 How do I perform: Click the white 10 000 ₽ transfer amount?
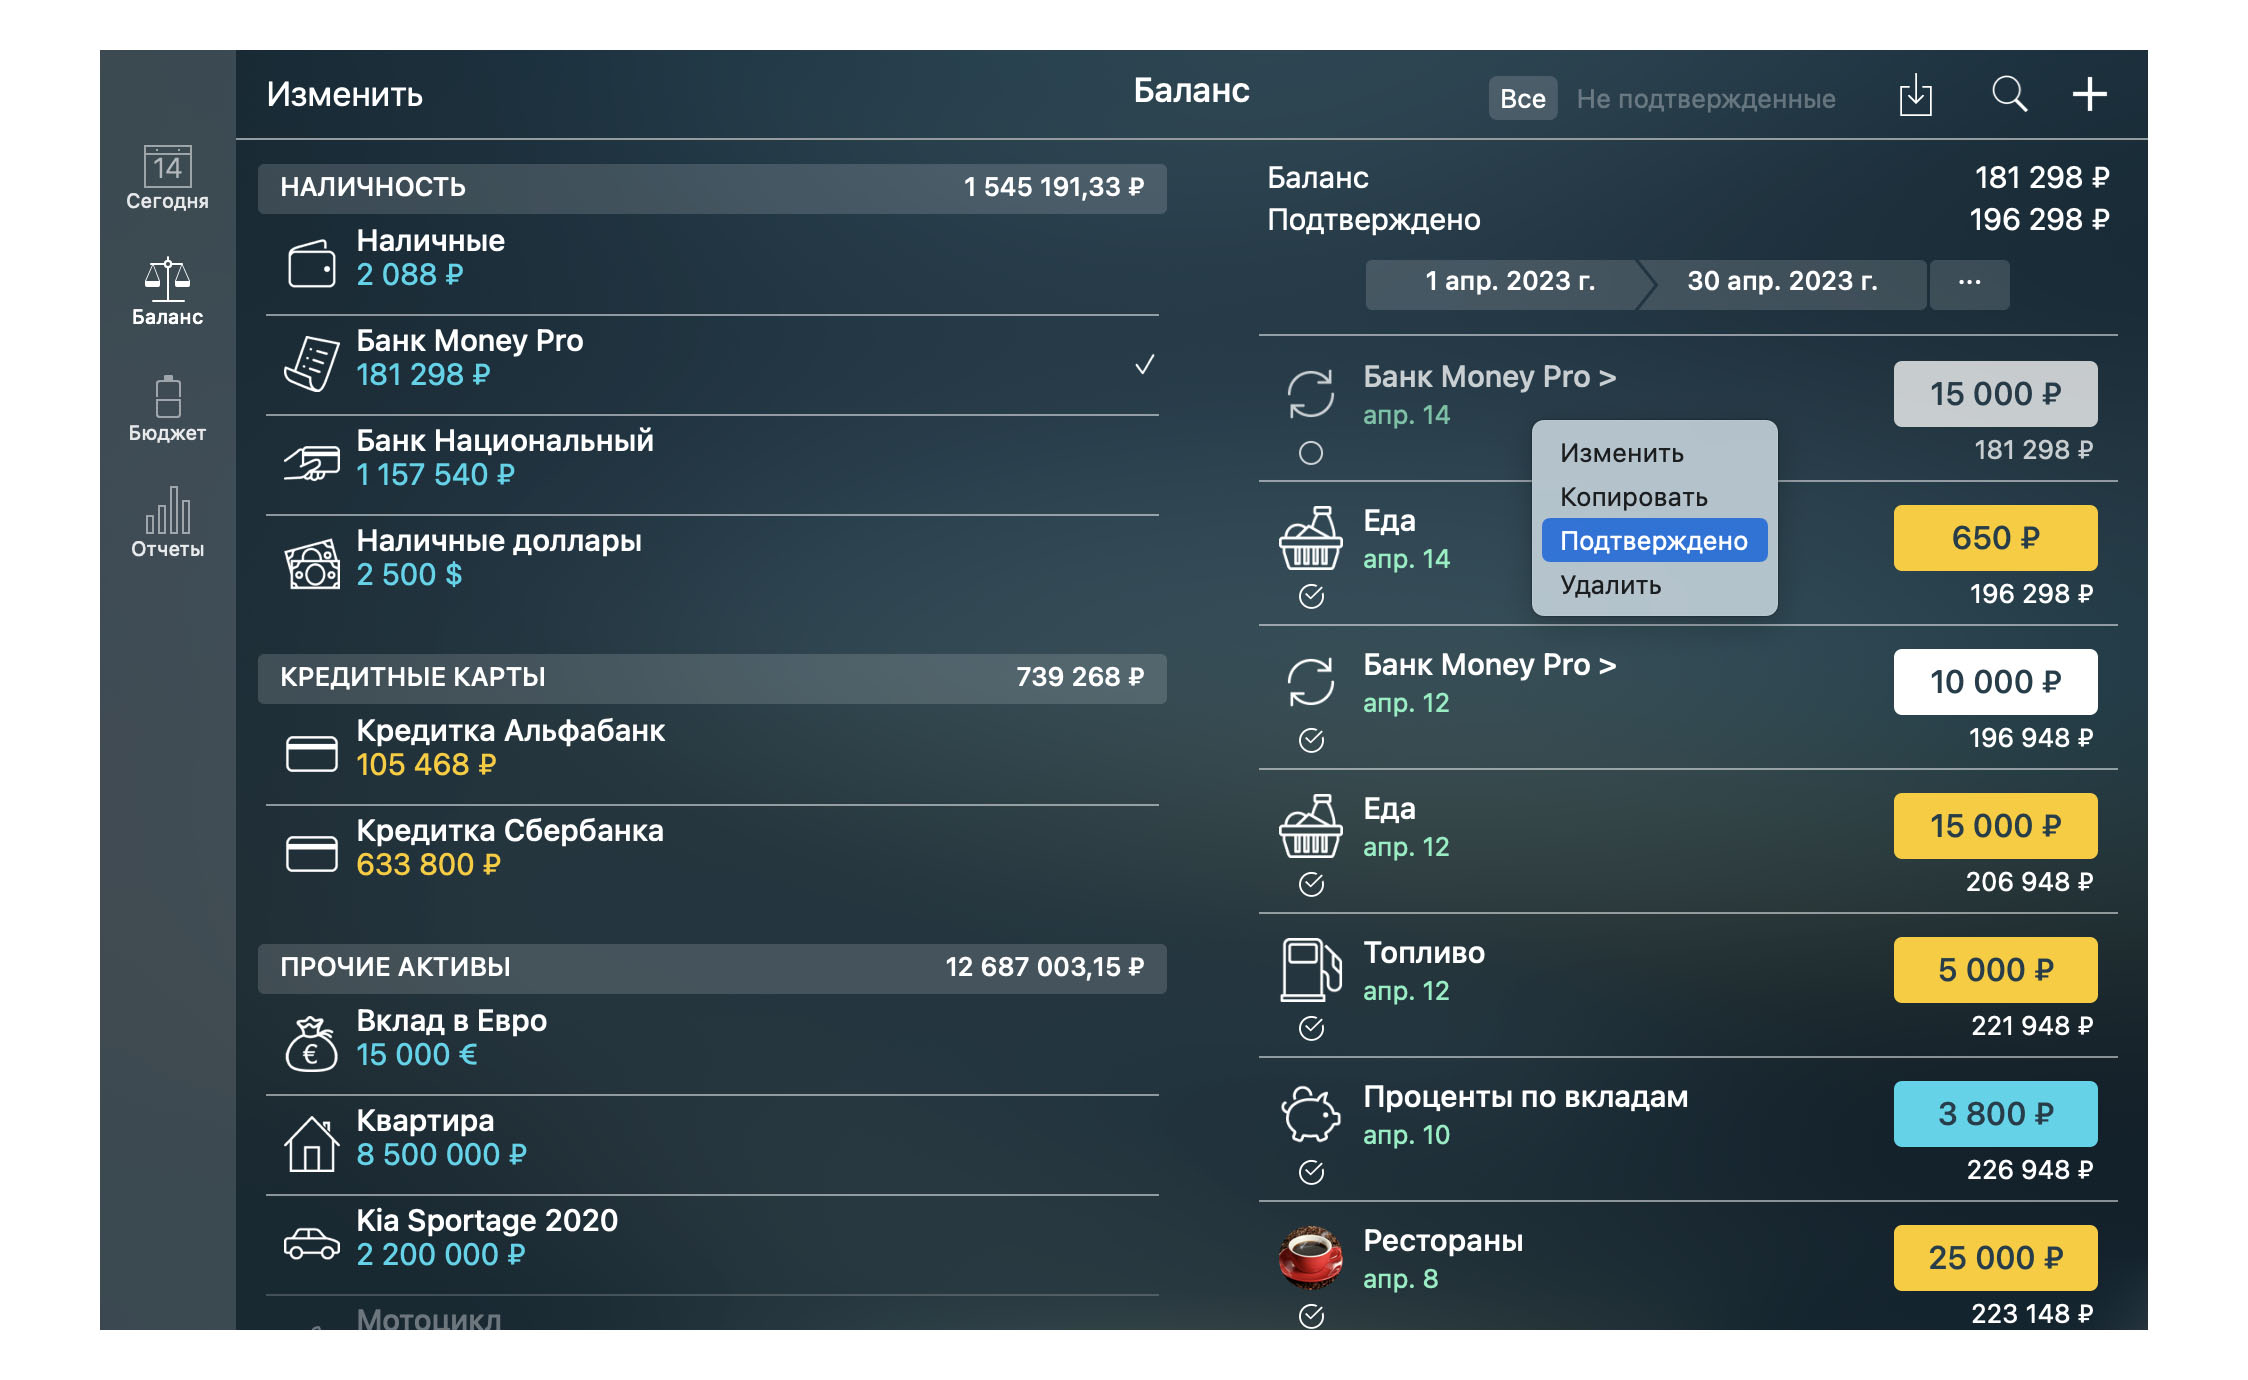pyautogui.click(x=1995, y=682)
